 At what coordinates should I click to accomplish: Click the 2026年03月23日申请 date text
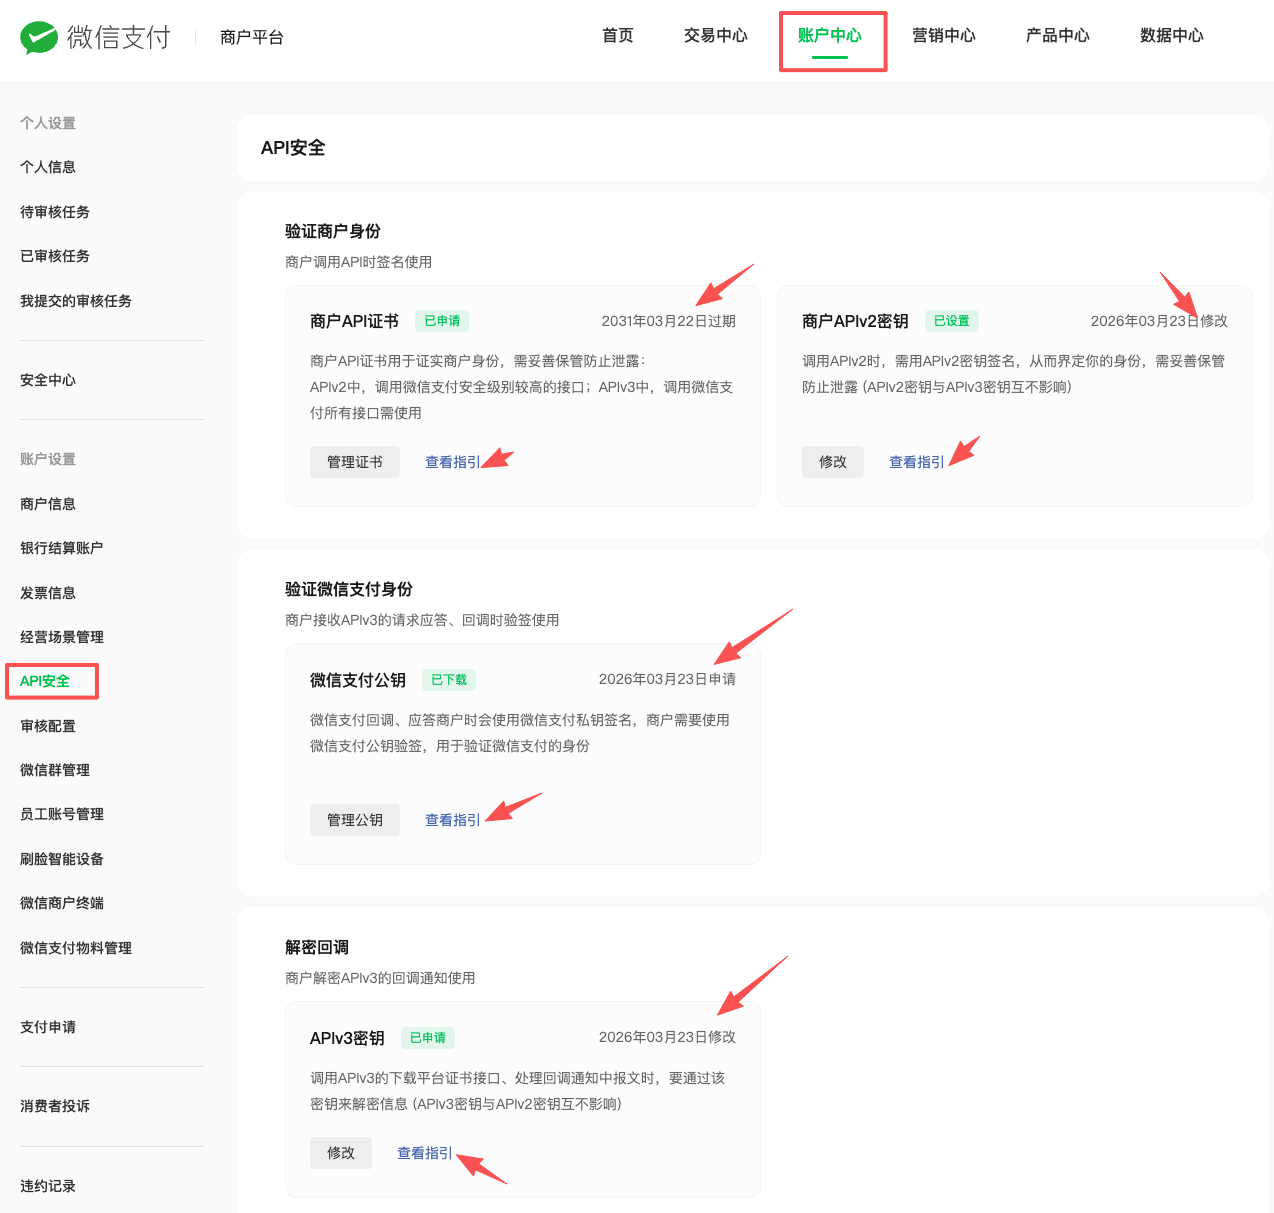(x=667, y=679)
